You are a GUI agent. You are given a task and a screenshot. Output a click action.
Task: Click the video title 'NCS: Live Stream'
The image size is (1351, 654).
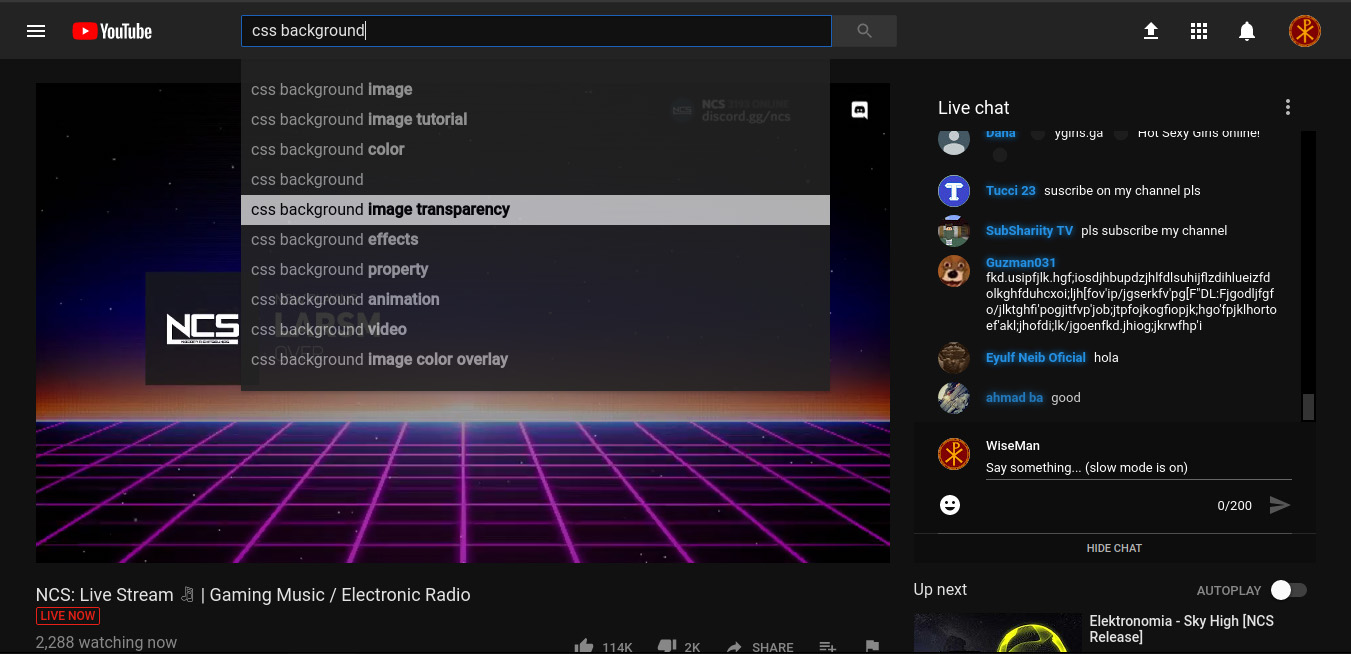(x=253, y=595)
